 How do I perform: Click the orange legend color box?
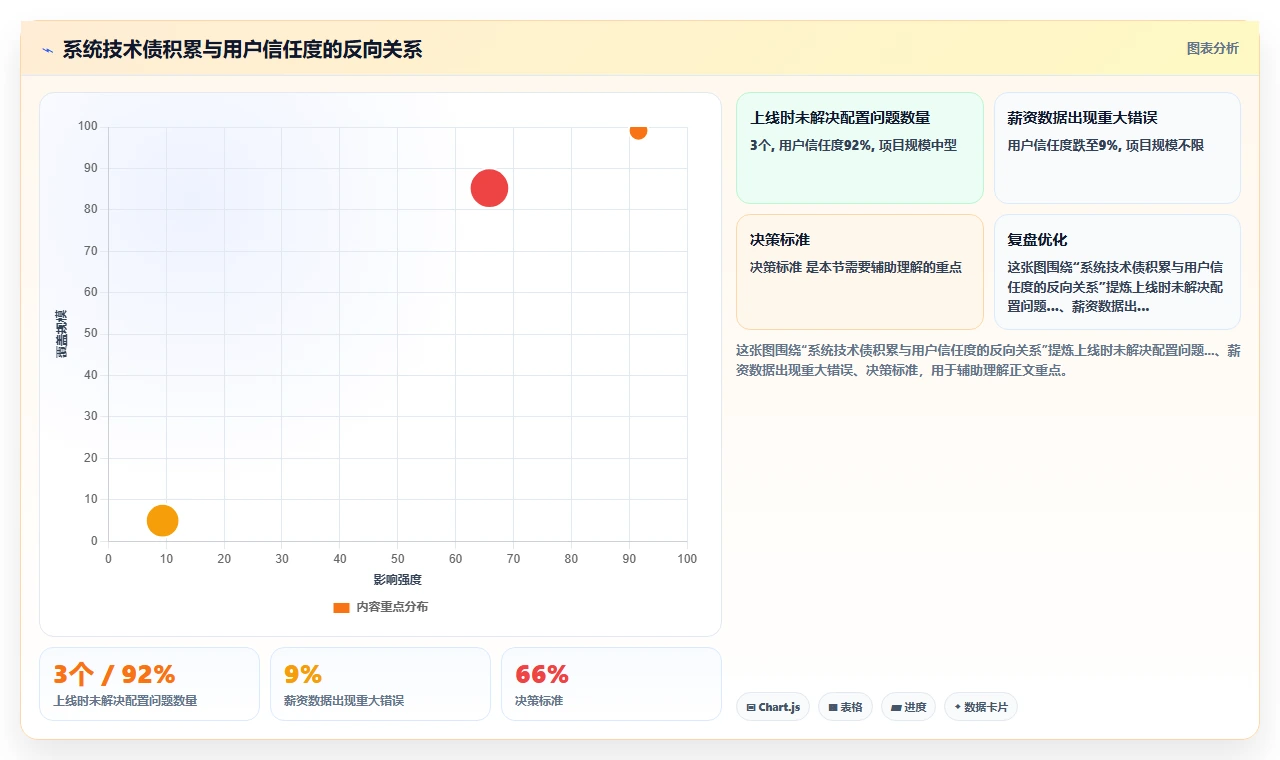click(341, 607)
